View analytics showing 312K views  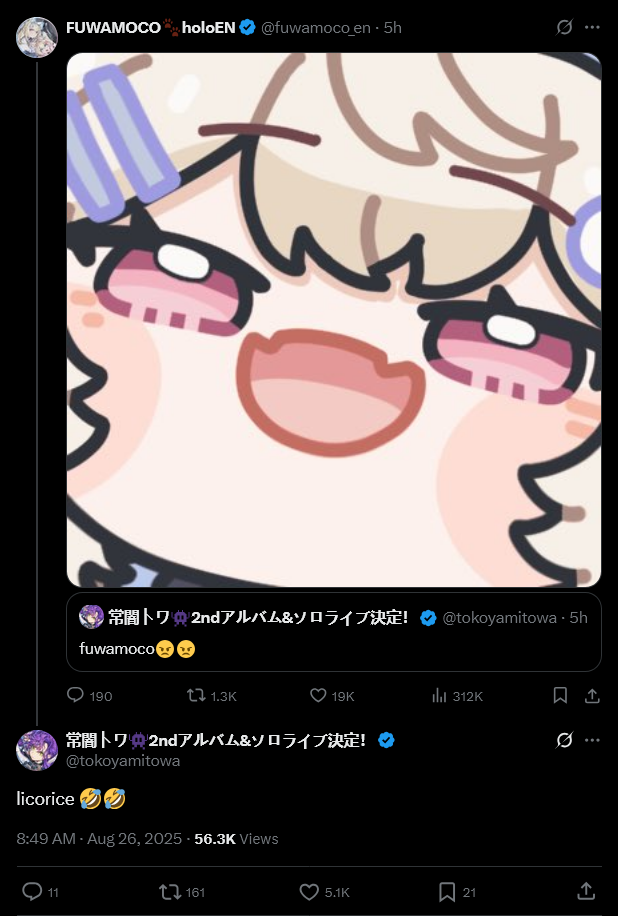[457, 695]
